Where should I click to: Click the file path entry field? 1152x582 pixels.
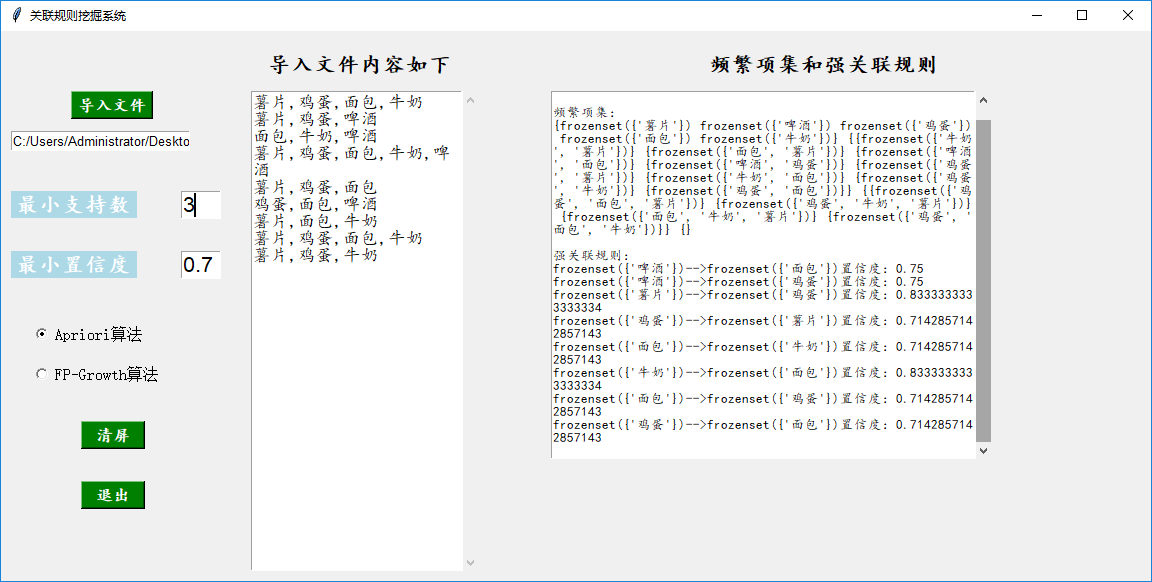[x=101, y=141]
